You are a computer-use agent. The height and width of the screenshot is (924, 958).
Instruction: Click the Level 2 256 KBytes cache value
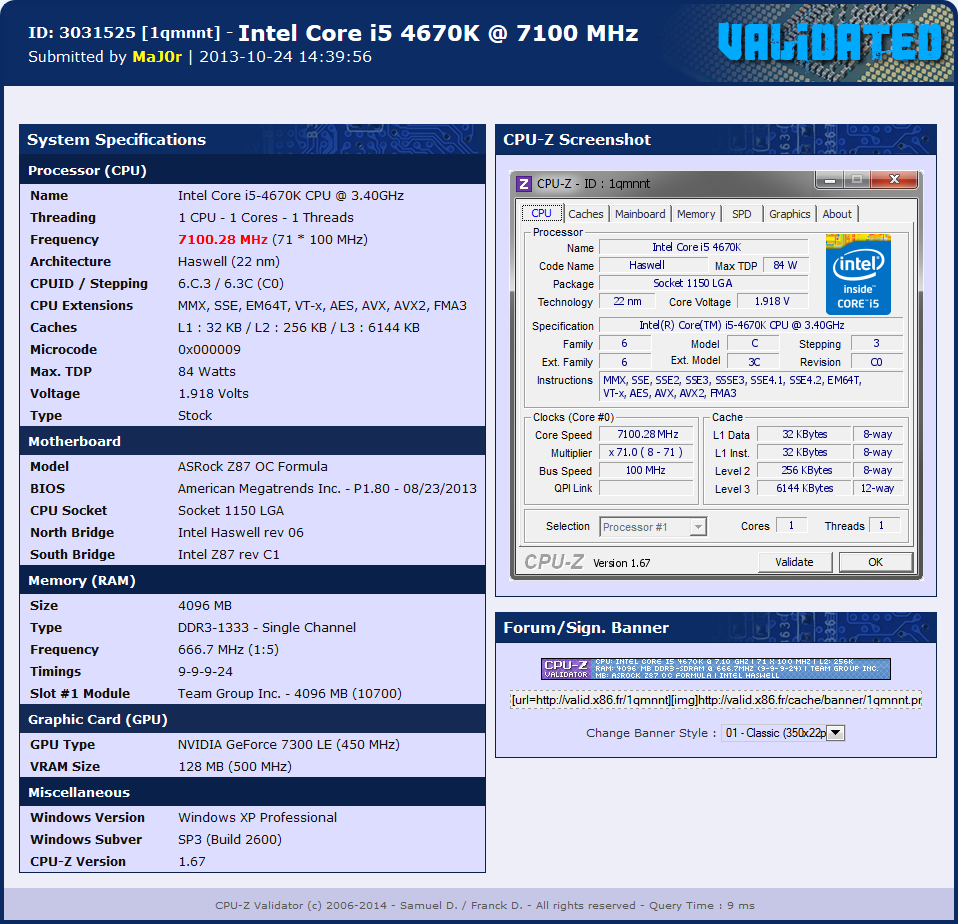[x=804, y=471]
